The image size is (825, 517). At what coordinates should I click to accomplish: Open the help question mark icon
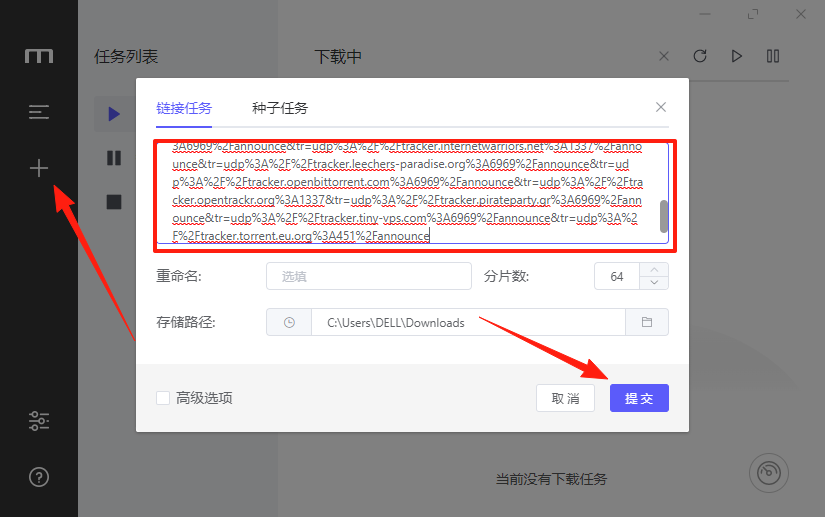click(x=39, y=477)
